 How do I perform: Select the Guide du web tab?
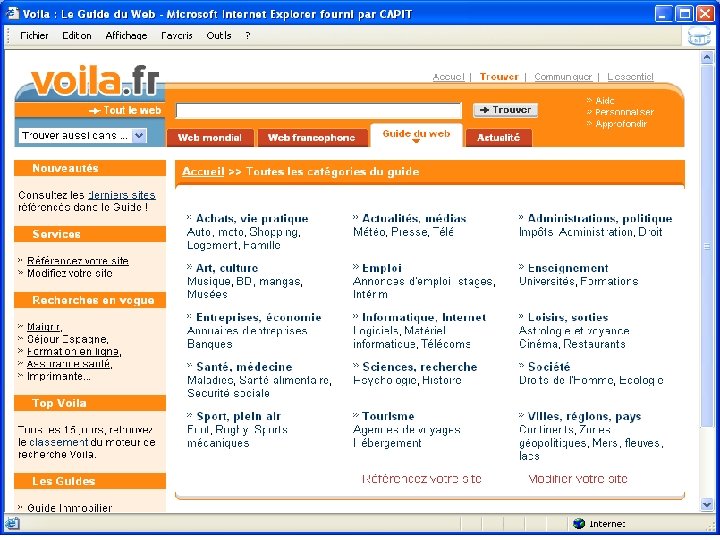tap(416, 135)
